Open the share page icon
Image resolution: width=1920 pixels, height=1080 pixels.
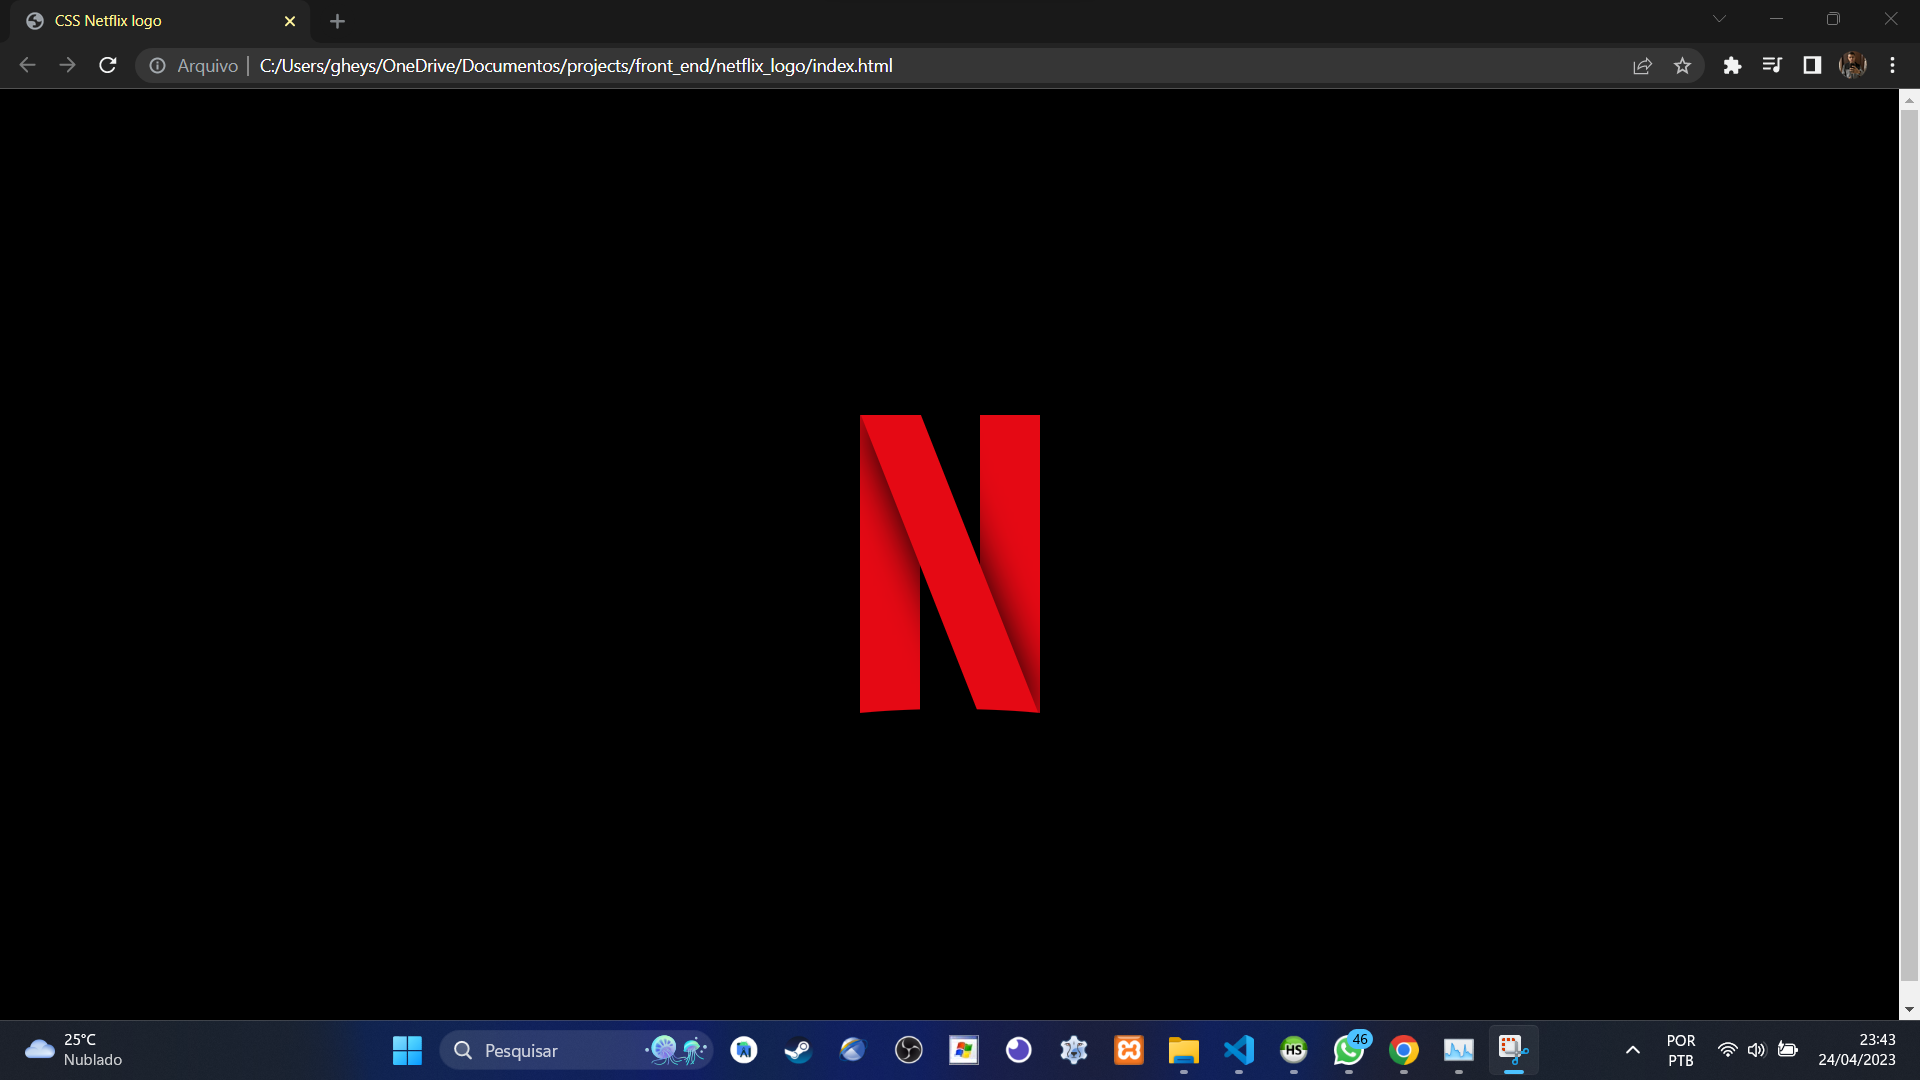pos(1642,66)
